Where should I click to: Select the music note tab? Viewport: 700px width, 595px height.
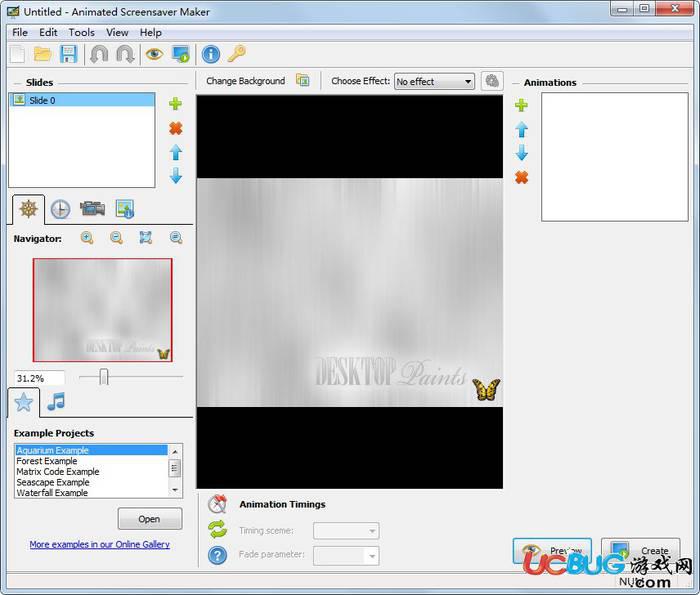(x=56, y=402)
